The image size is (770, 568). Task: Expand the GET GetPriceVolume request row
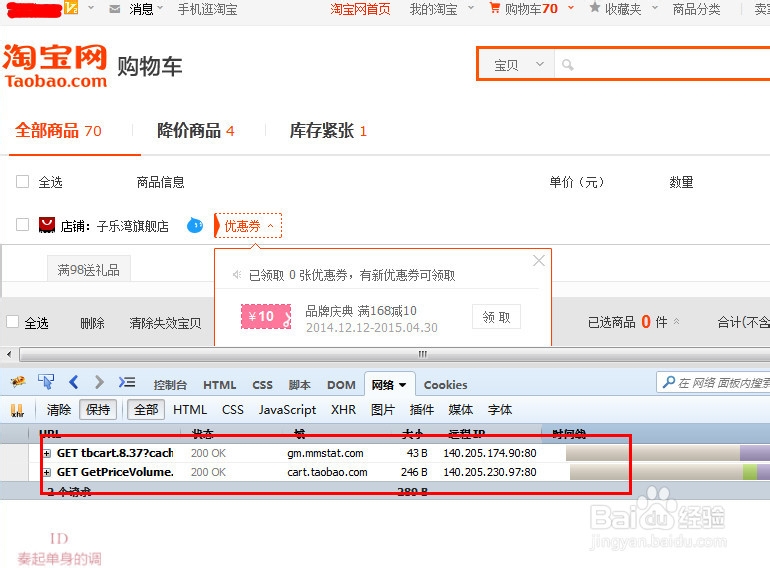(47, 473)
